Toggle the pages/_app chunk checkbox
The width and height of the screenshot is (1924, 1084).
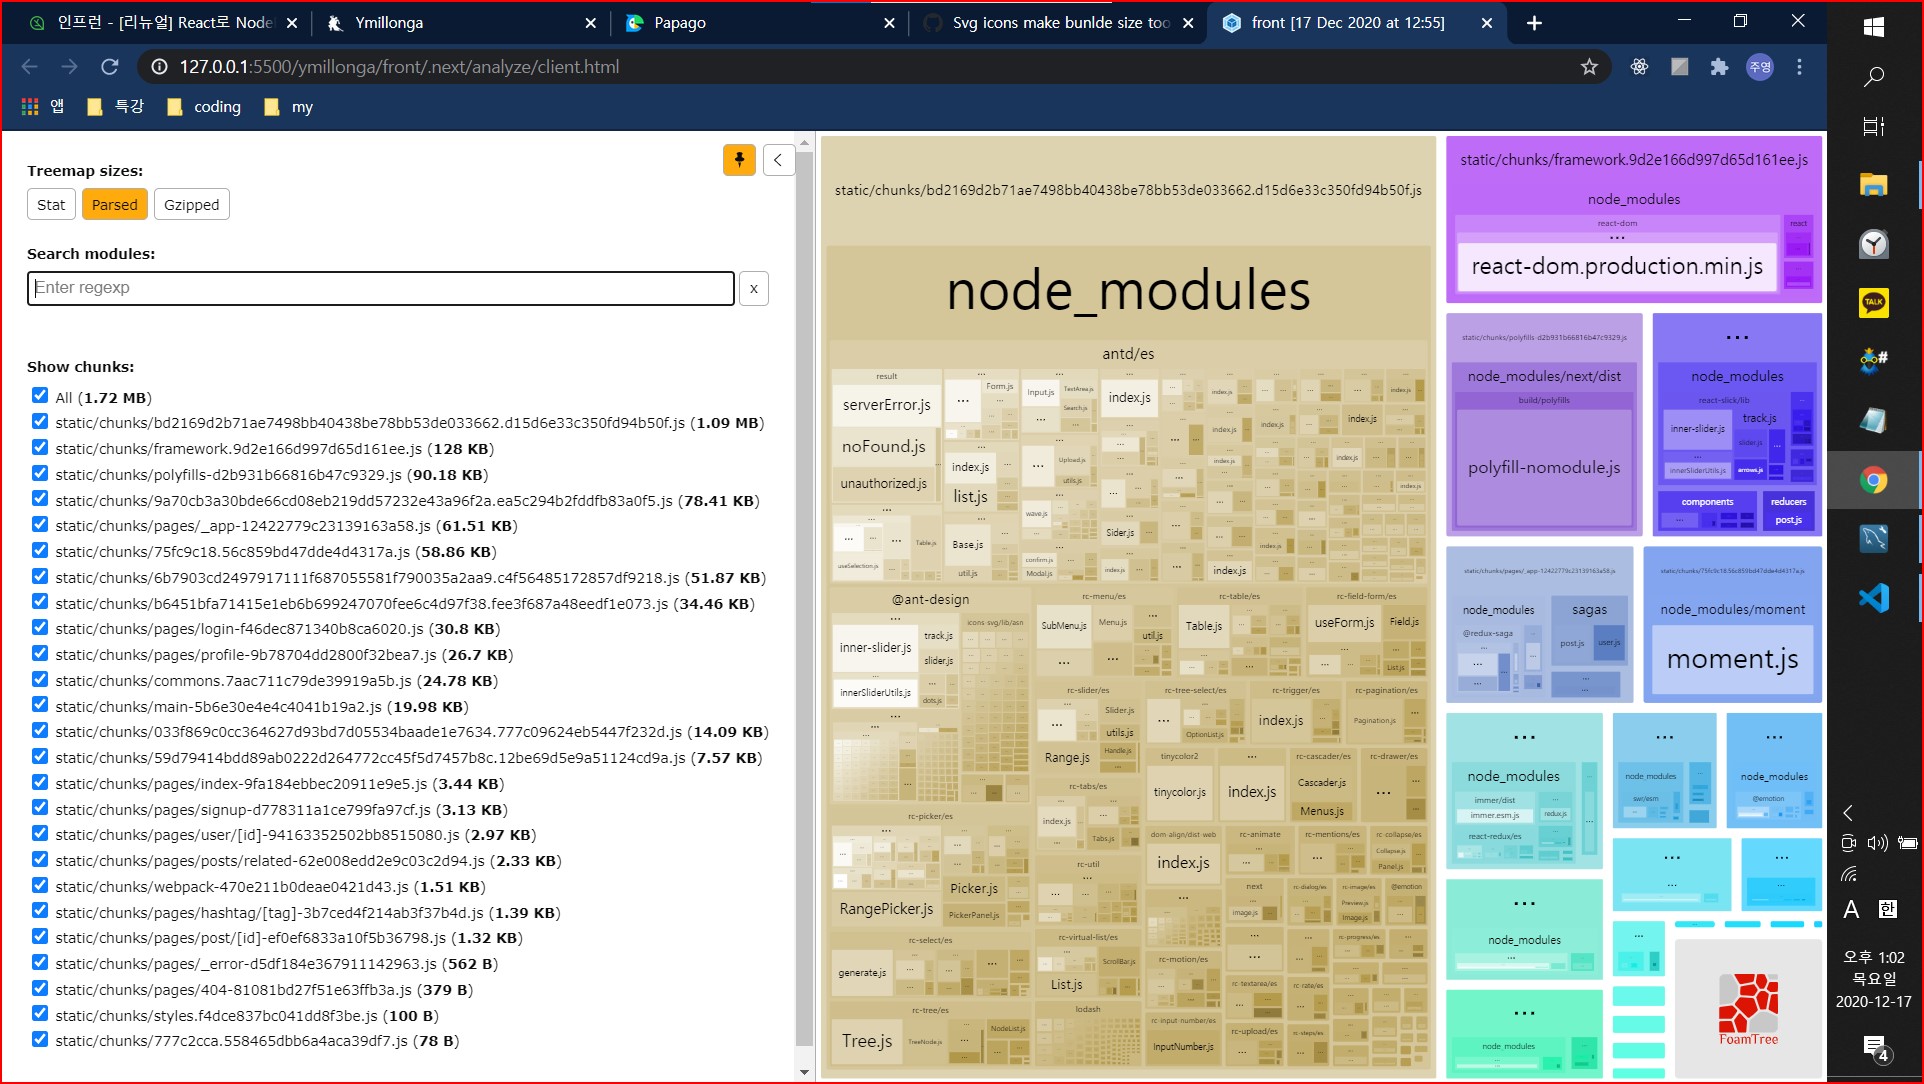pyautogui.click(x=40, y=525)
